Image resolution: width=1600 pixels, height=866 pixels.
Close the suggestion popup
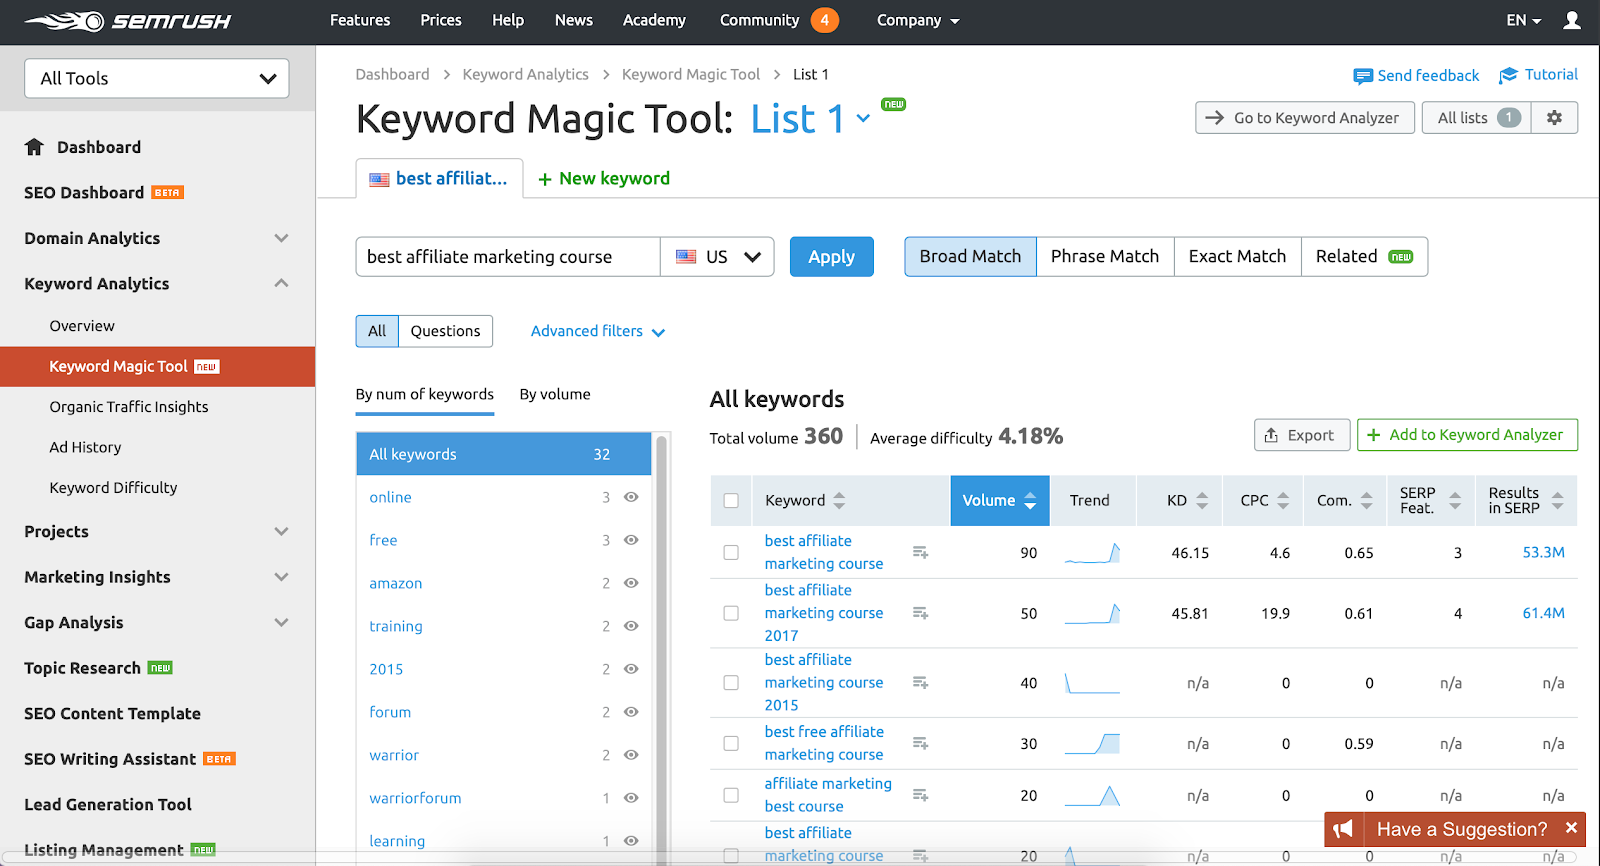click(x=1571, y=828)
